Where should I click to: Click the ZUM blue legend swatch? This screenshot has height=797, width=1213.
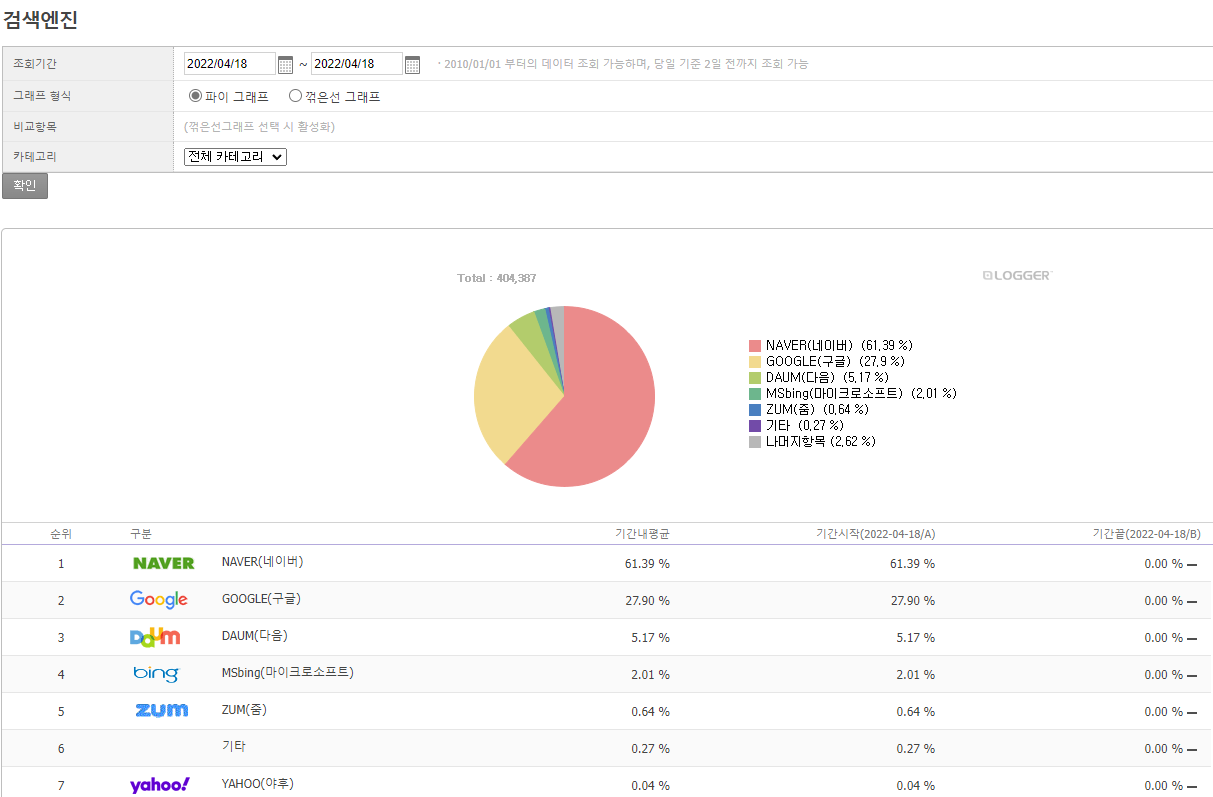(755, 409)
